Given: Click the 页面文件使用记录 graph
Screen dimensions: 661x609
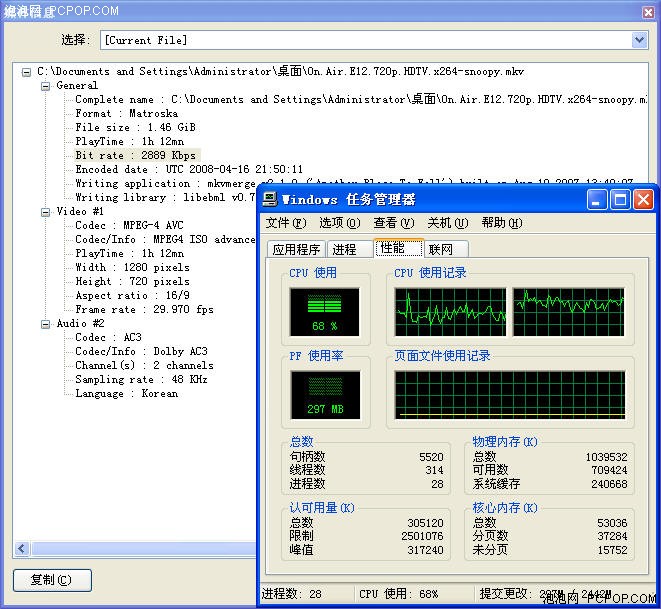Looking at the screenshot, I should click(x=510, y=395).
